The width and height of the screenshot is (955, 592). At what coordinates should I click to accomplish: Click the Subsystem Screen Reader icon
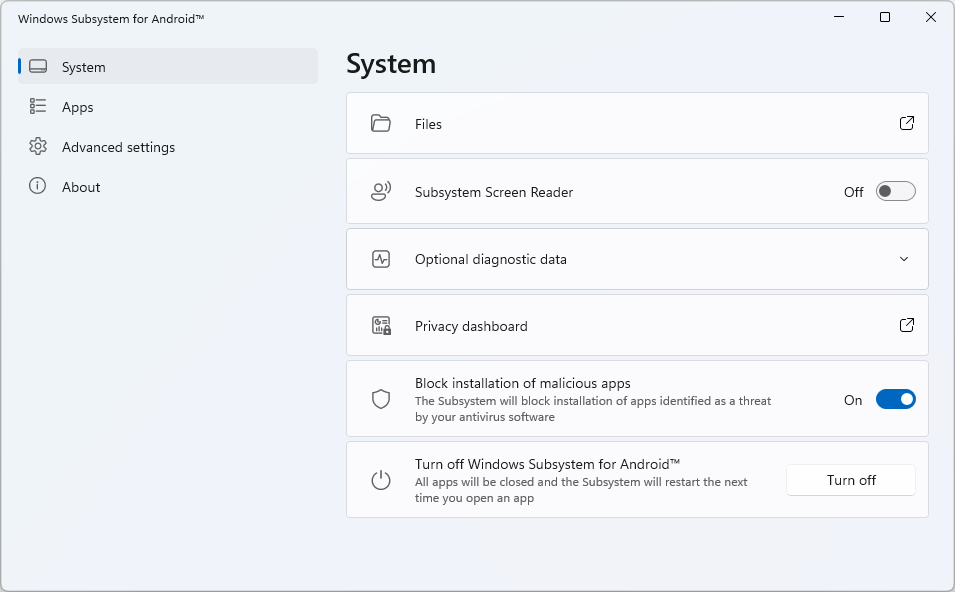pos(380,192)
